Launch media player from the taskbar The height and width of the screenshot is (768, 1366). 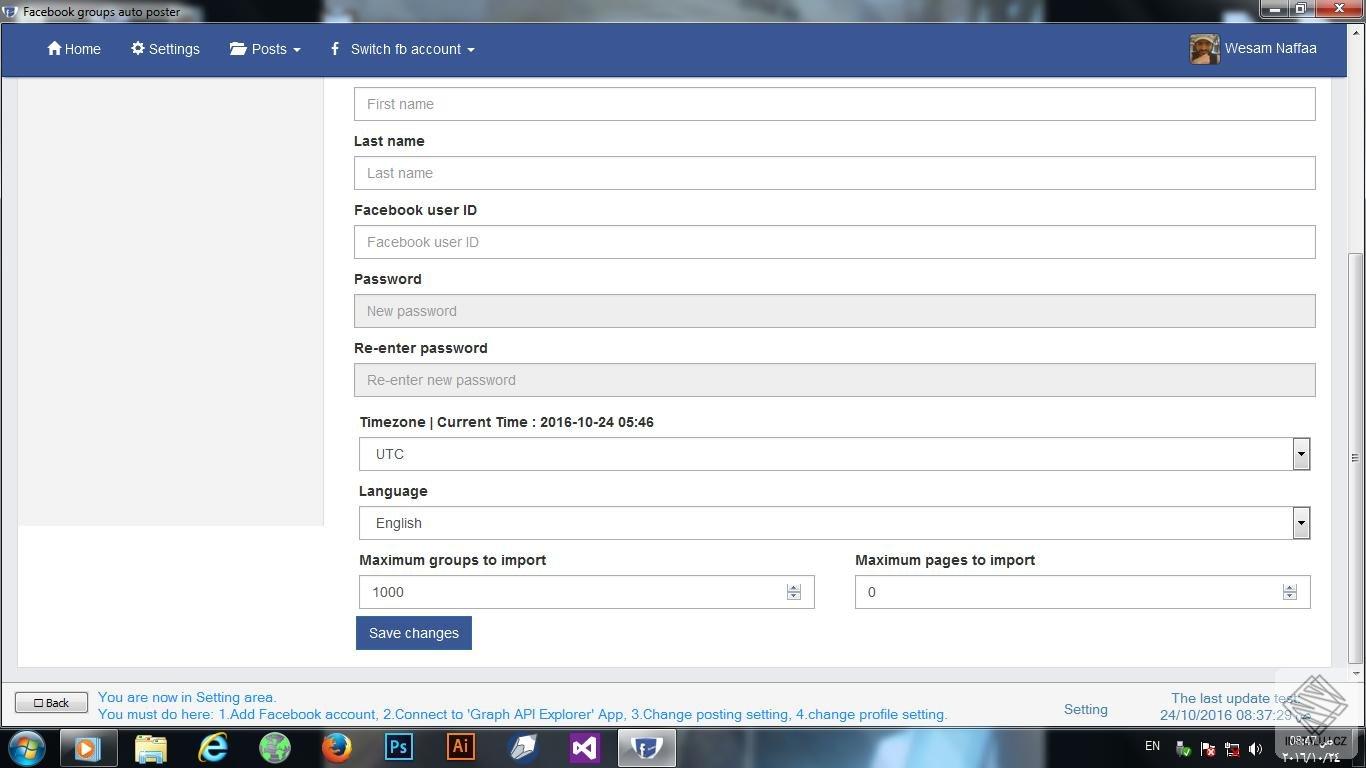[x=87, y=748]
